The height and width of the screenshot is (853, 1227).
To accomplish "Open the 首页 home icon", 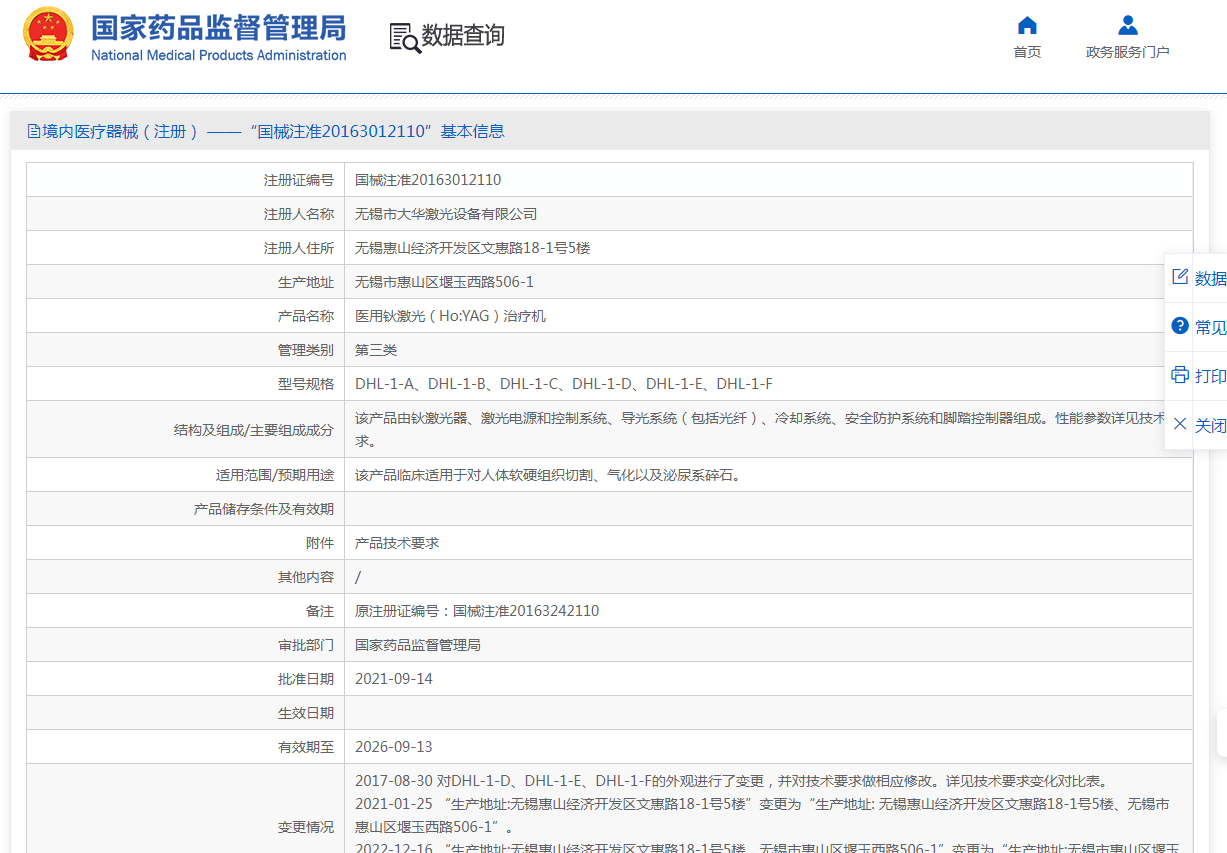I will tap(1027, 25).
